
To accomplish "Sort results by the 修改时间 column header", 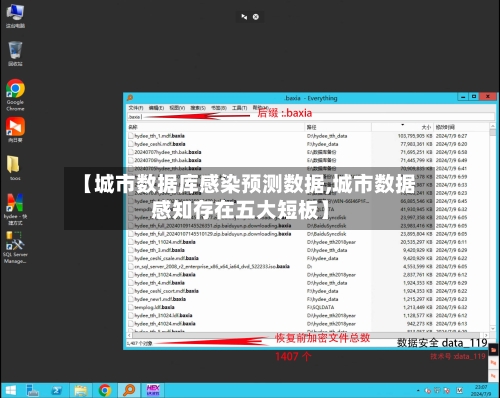I will (x=462, y=127).
